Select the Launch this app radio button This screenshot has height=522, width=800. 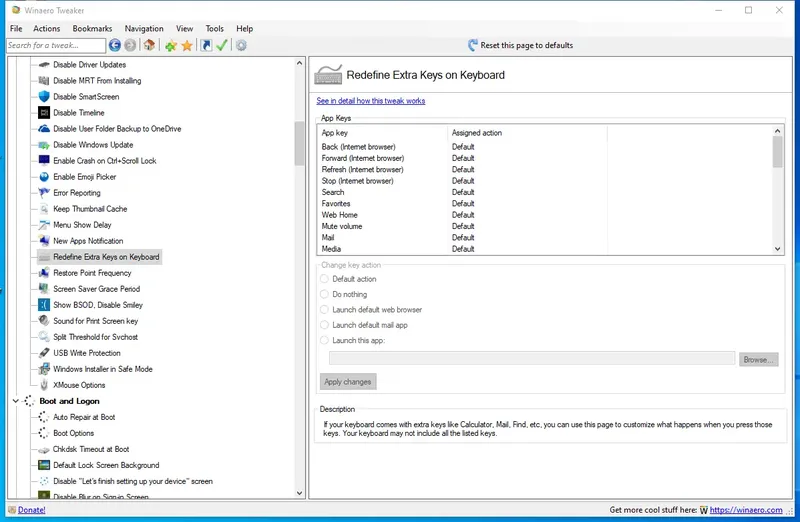[324, 340]
